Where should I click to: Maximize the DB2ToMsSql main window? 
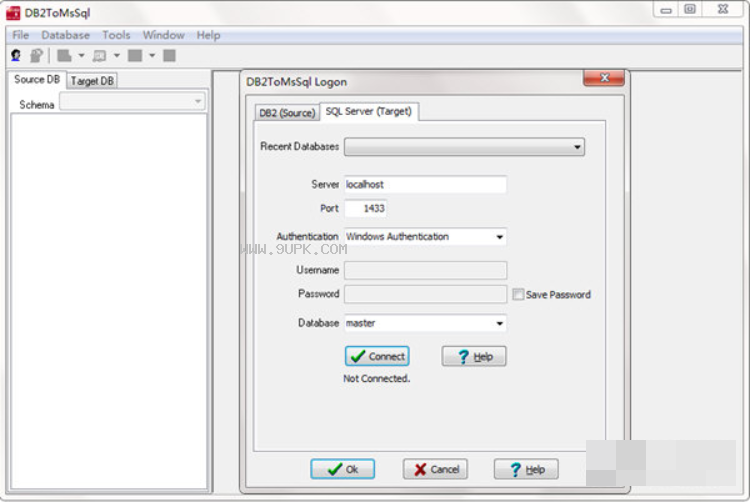point(690,10)
